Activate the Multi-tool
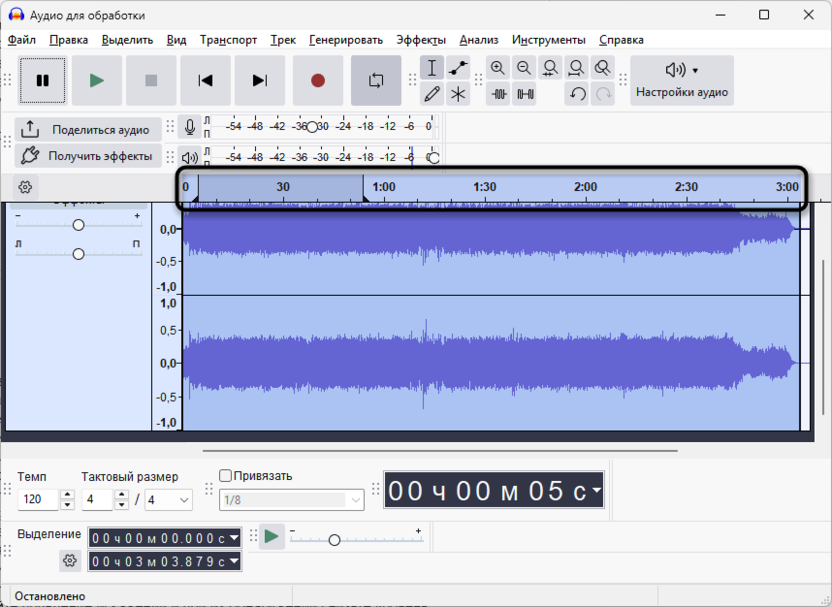This screenshot has width=832, height=607. (x=458, y=93)
